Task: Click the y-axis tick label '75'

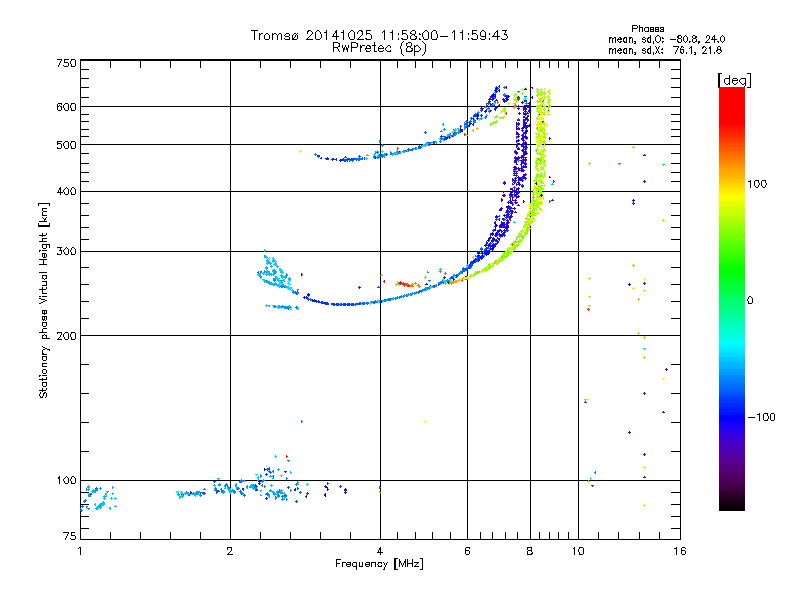Action: click(70, 536)
